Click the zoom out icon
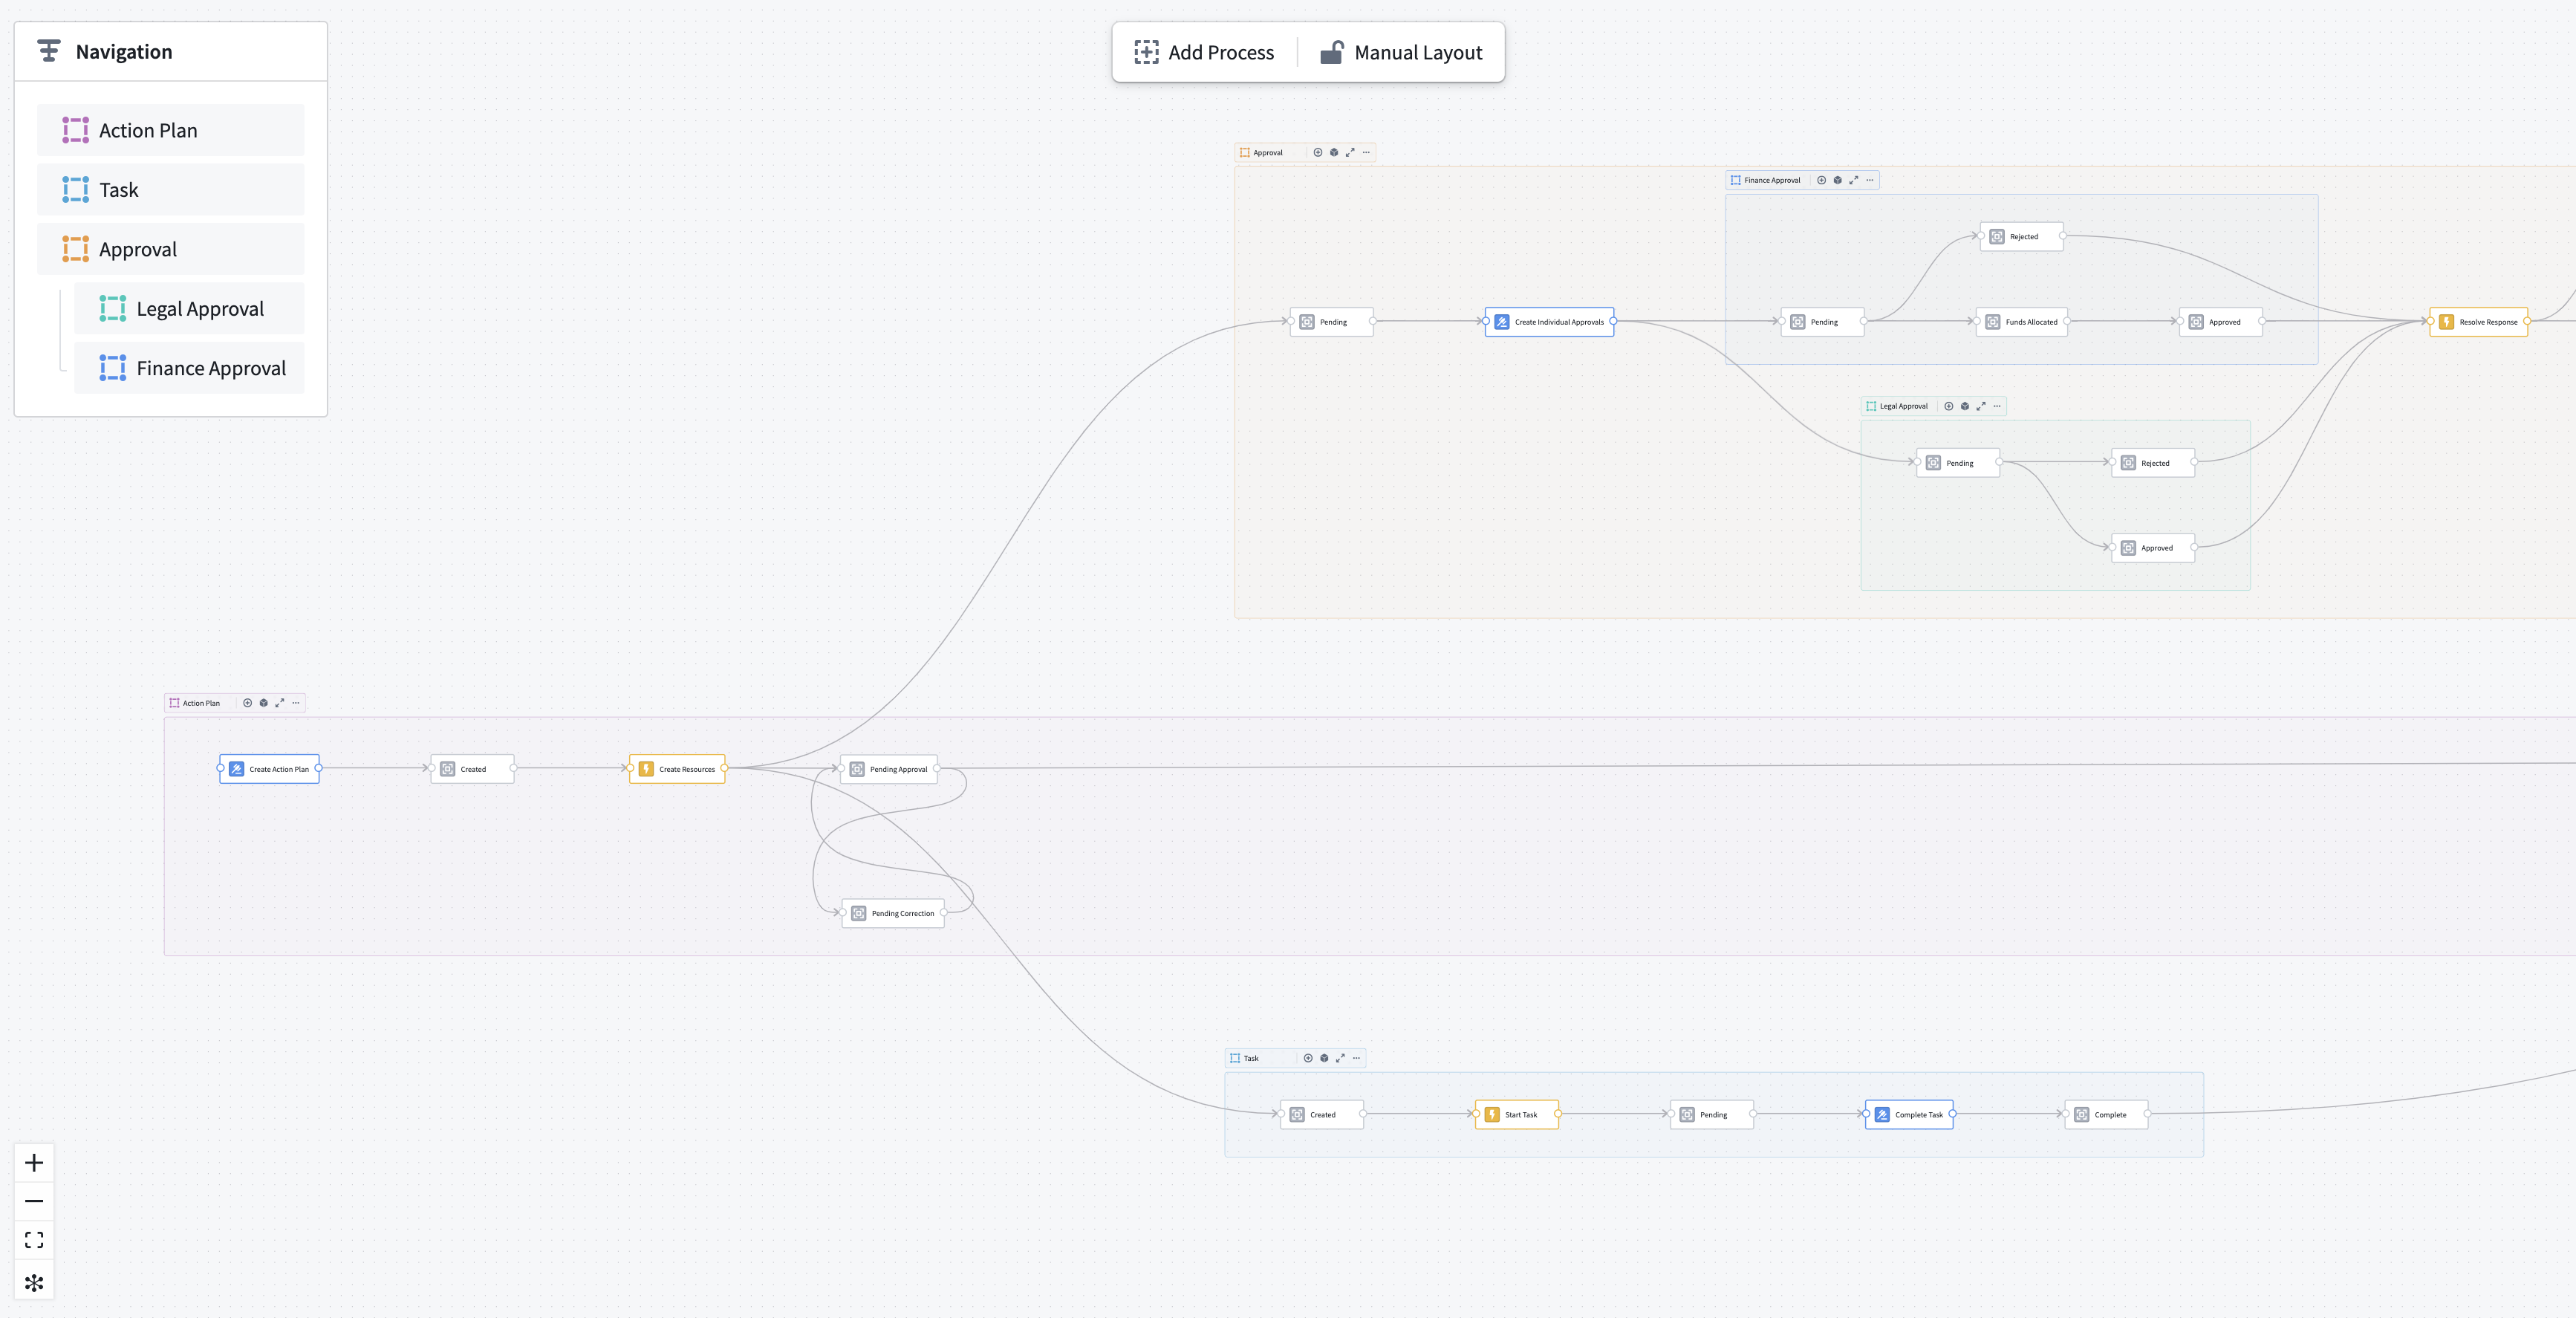 (34, 1201)
